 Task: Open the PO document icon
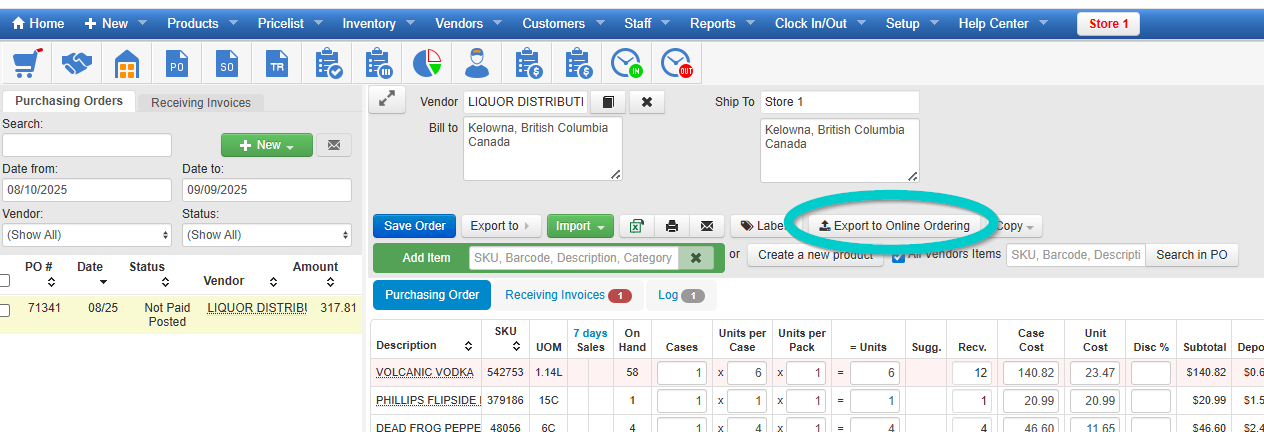177,64
